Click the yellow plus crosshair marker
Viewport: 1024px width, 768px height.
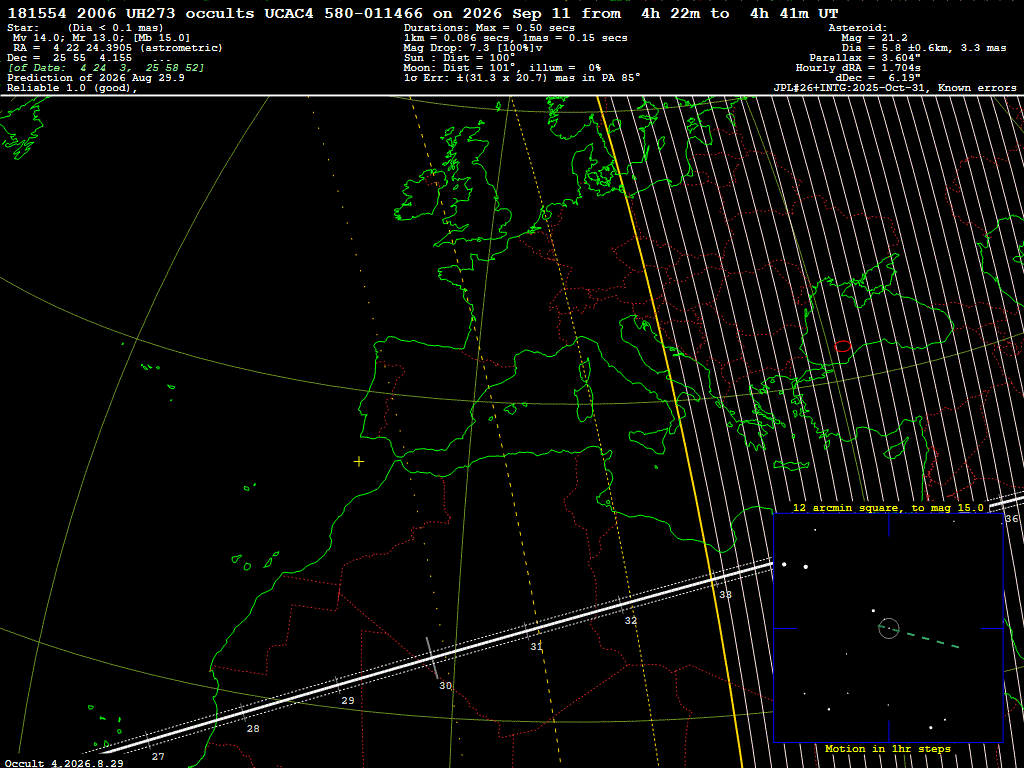[x=359, y=462]
